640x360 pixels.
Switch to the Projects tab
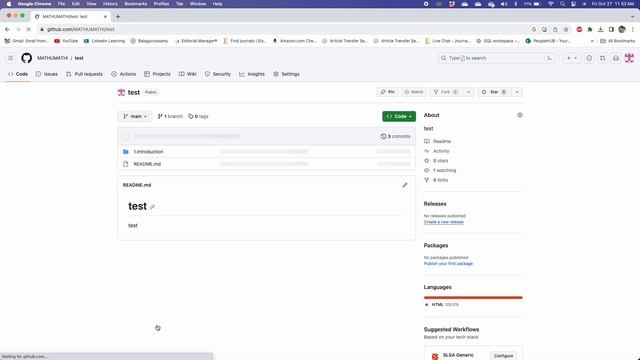pos(157,74)
